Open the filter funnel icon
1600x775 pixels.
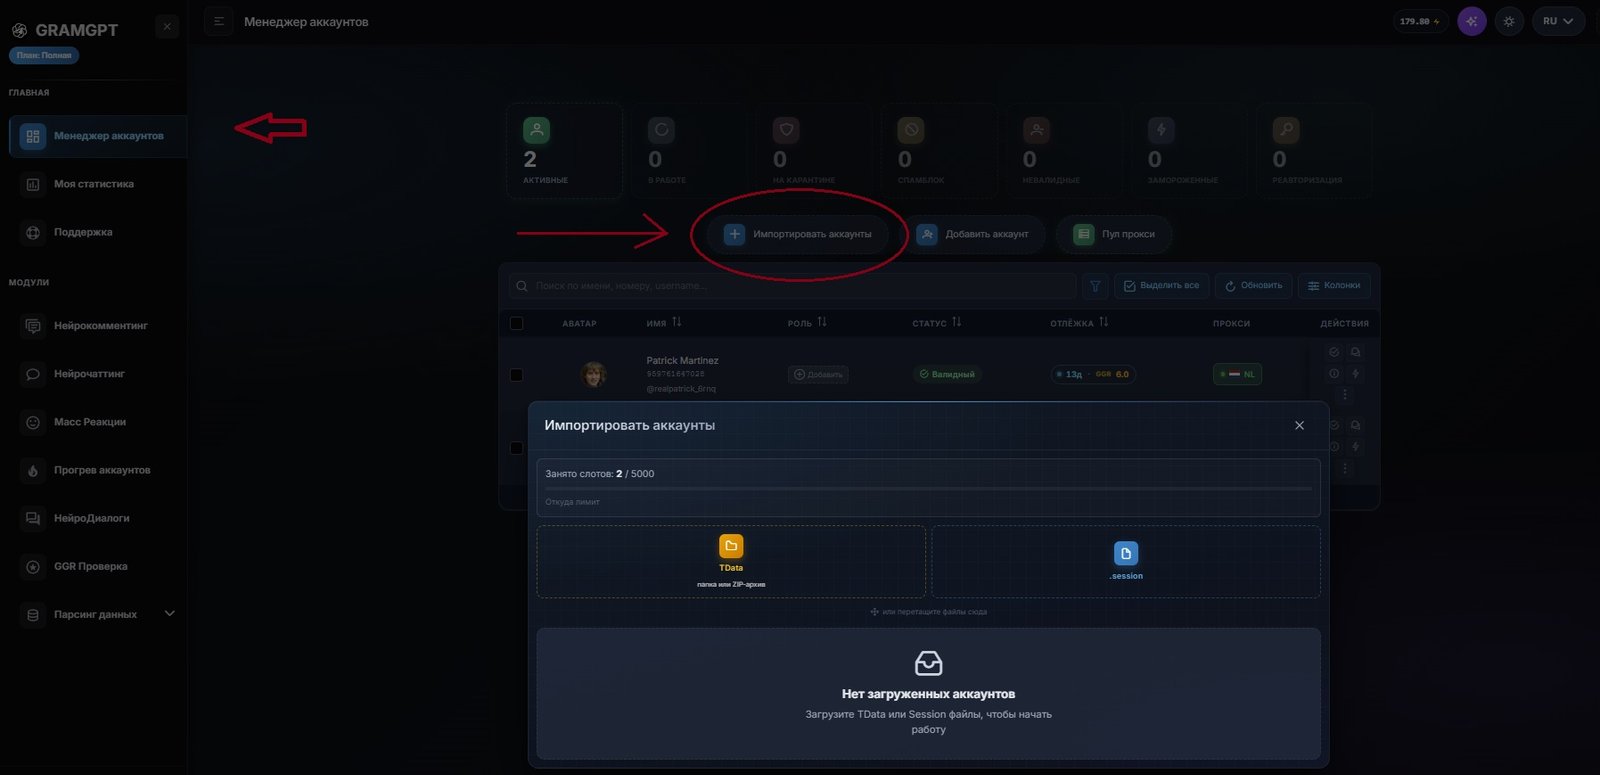(1095, 286)
